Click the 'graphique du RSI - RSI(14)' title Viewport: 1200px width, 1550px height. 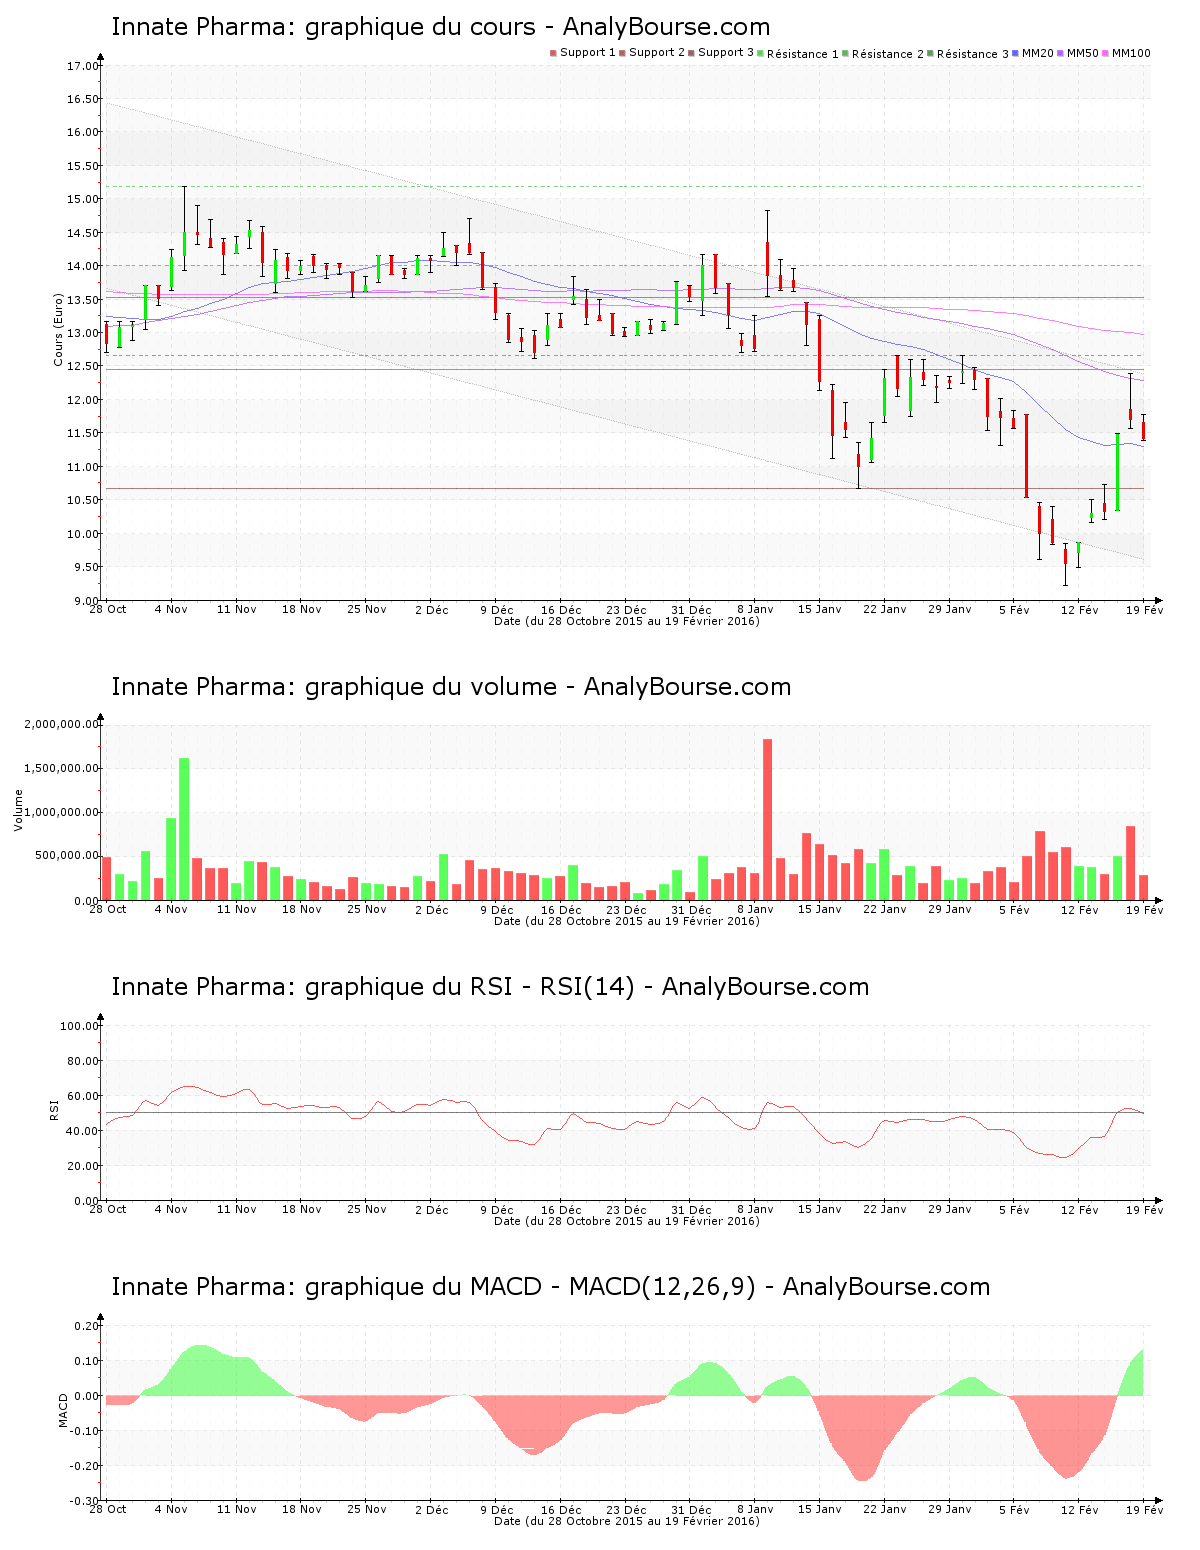pos(490,987)
